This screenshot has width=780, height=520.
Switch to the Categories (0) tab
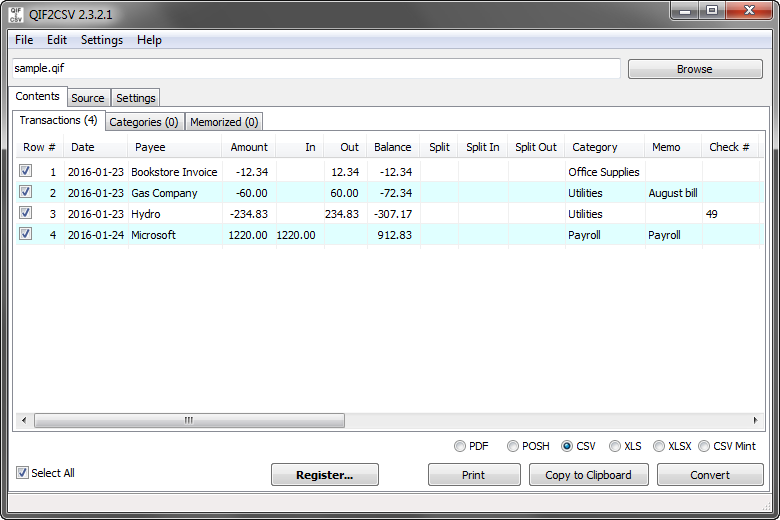pyautogui.click(x=144, y=122)
